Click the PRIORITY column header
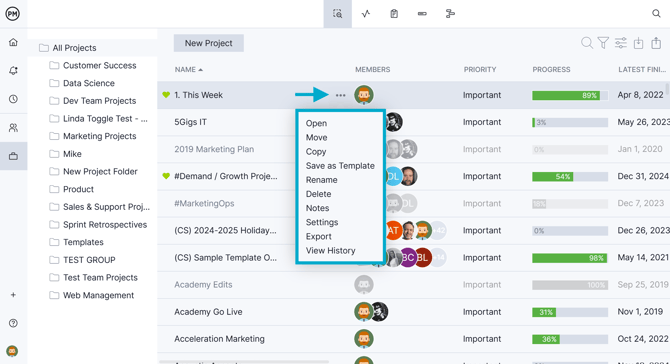The width and height of the screenshot is (670, 364). click(x=480, y=70)
